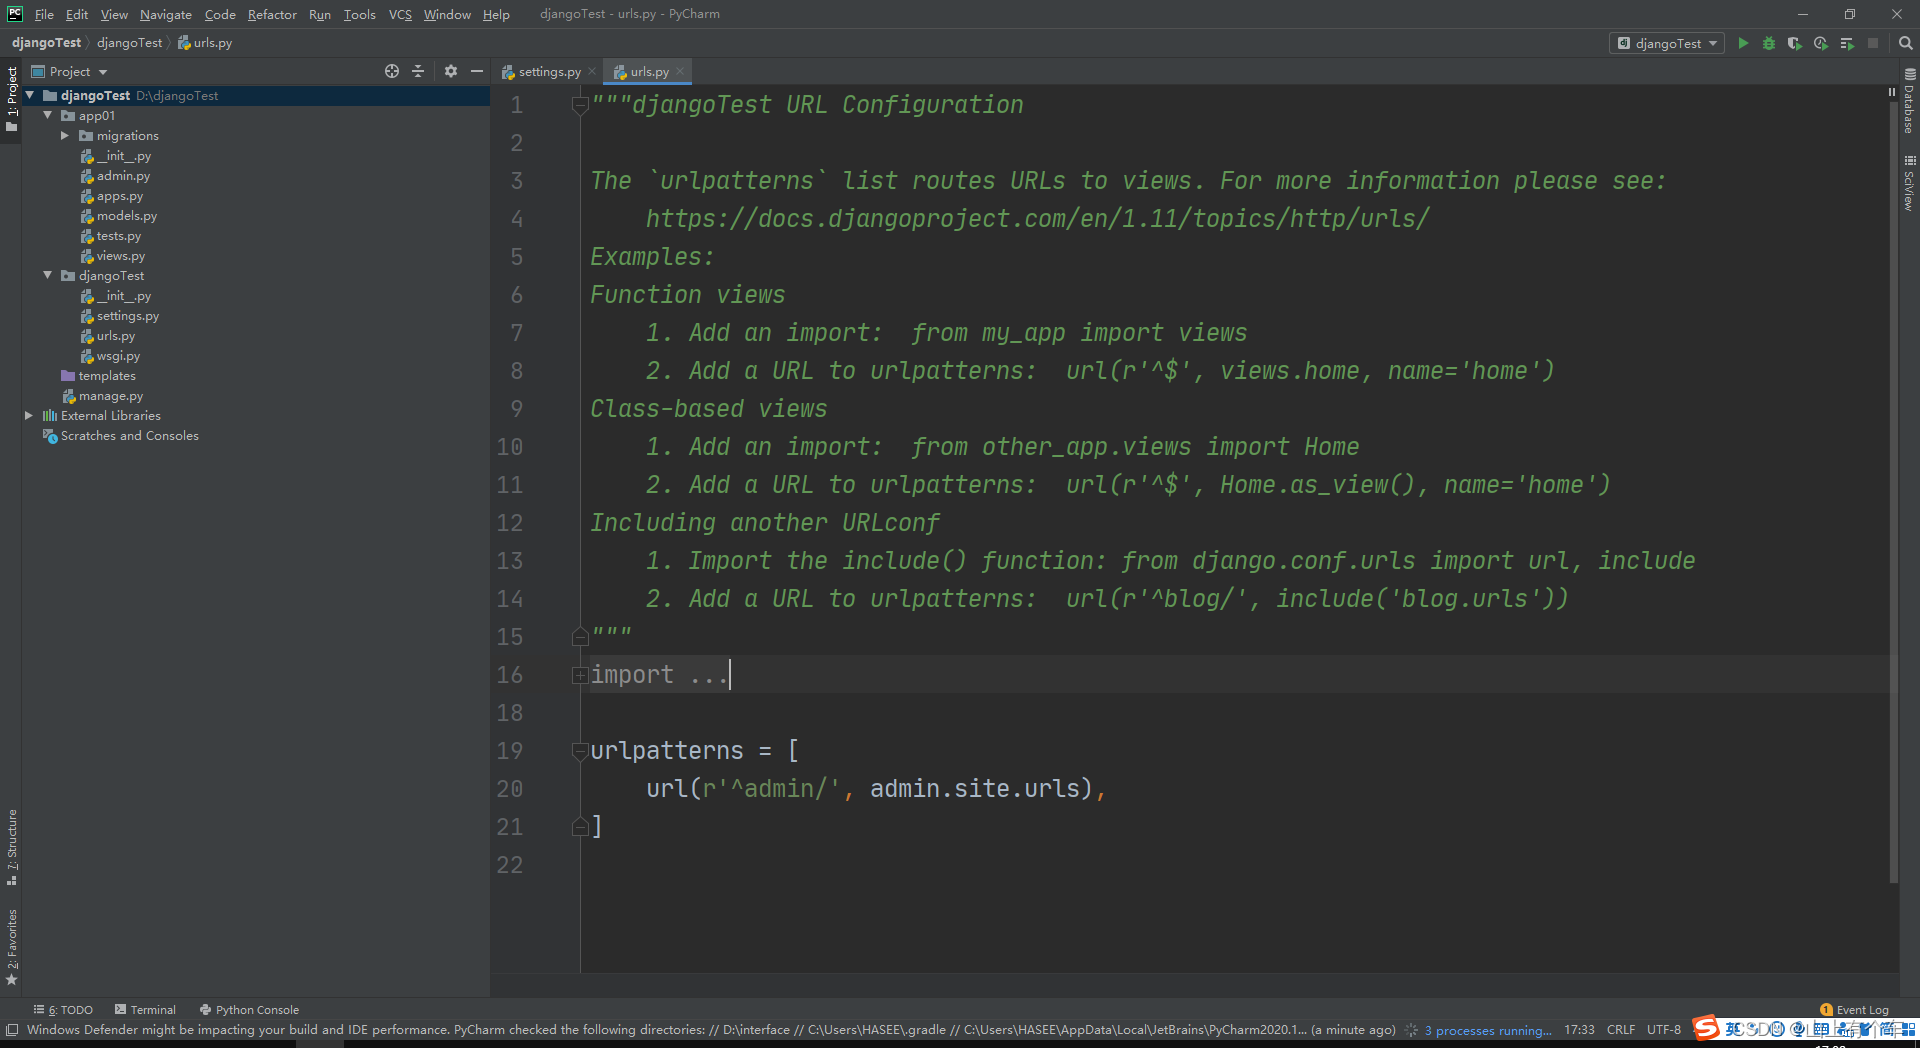Open the djangoTest run configuration dropdown
Image resolution: width=1920 pixels, height=1048 pixels.
[1667, 43]
